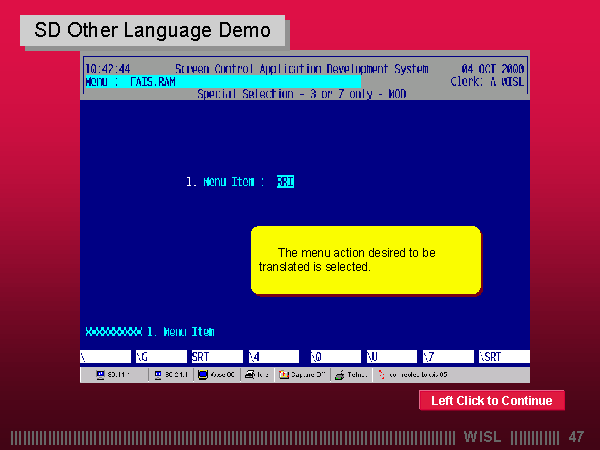Click the \G function key box

tap(162, 356)
